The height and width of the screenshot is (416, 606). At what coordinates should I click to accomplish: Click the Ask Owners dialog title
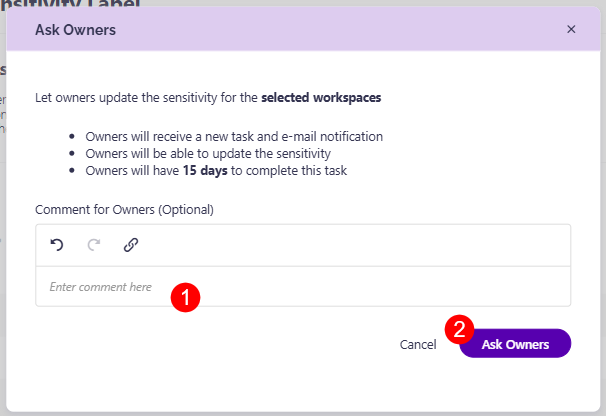coord(75,30)
